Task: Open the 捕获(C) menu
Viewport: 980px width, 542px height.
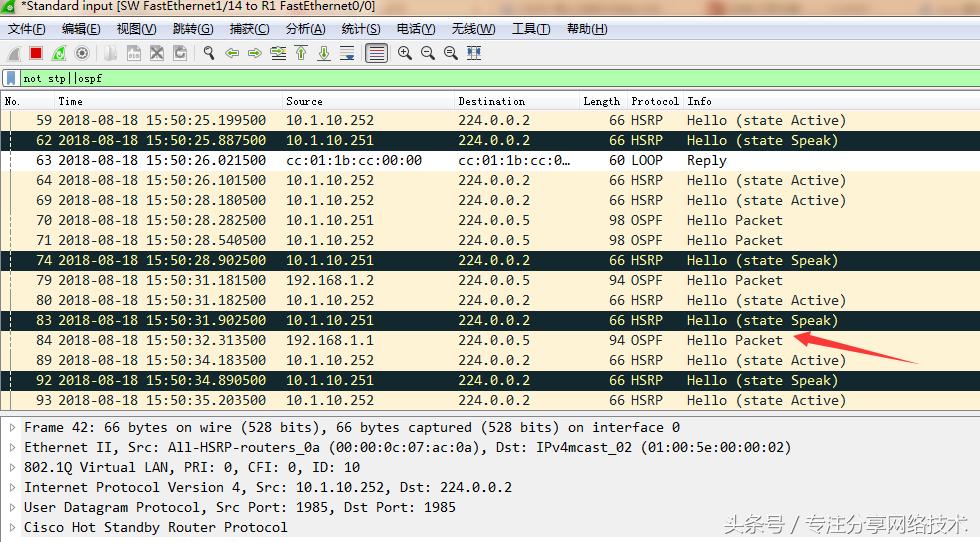Action: tap(249, 29)
